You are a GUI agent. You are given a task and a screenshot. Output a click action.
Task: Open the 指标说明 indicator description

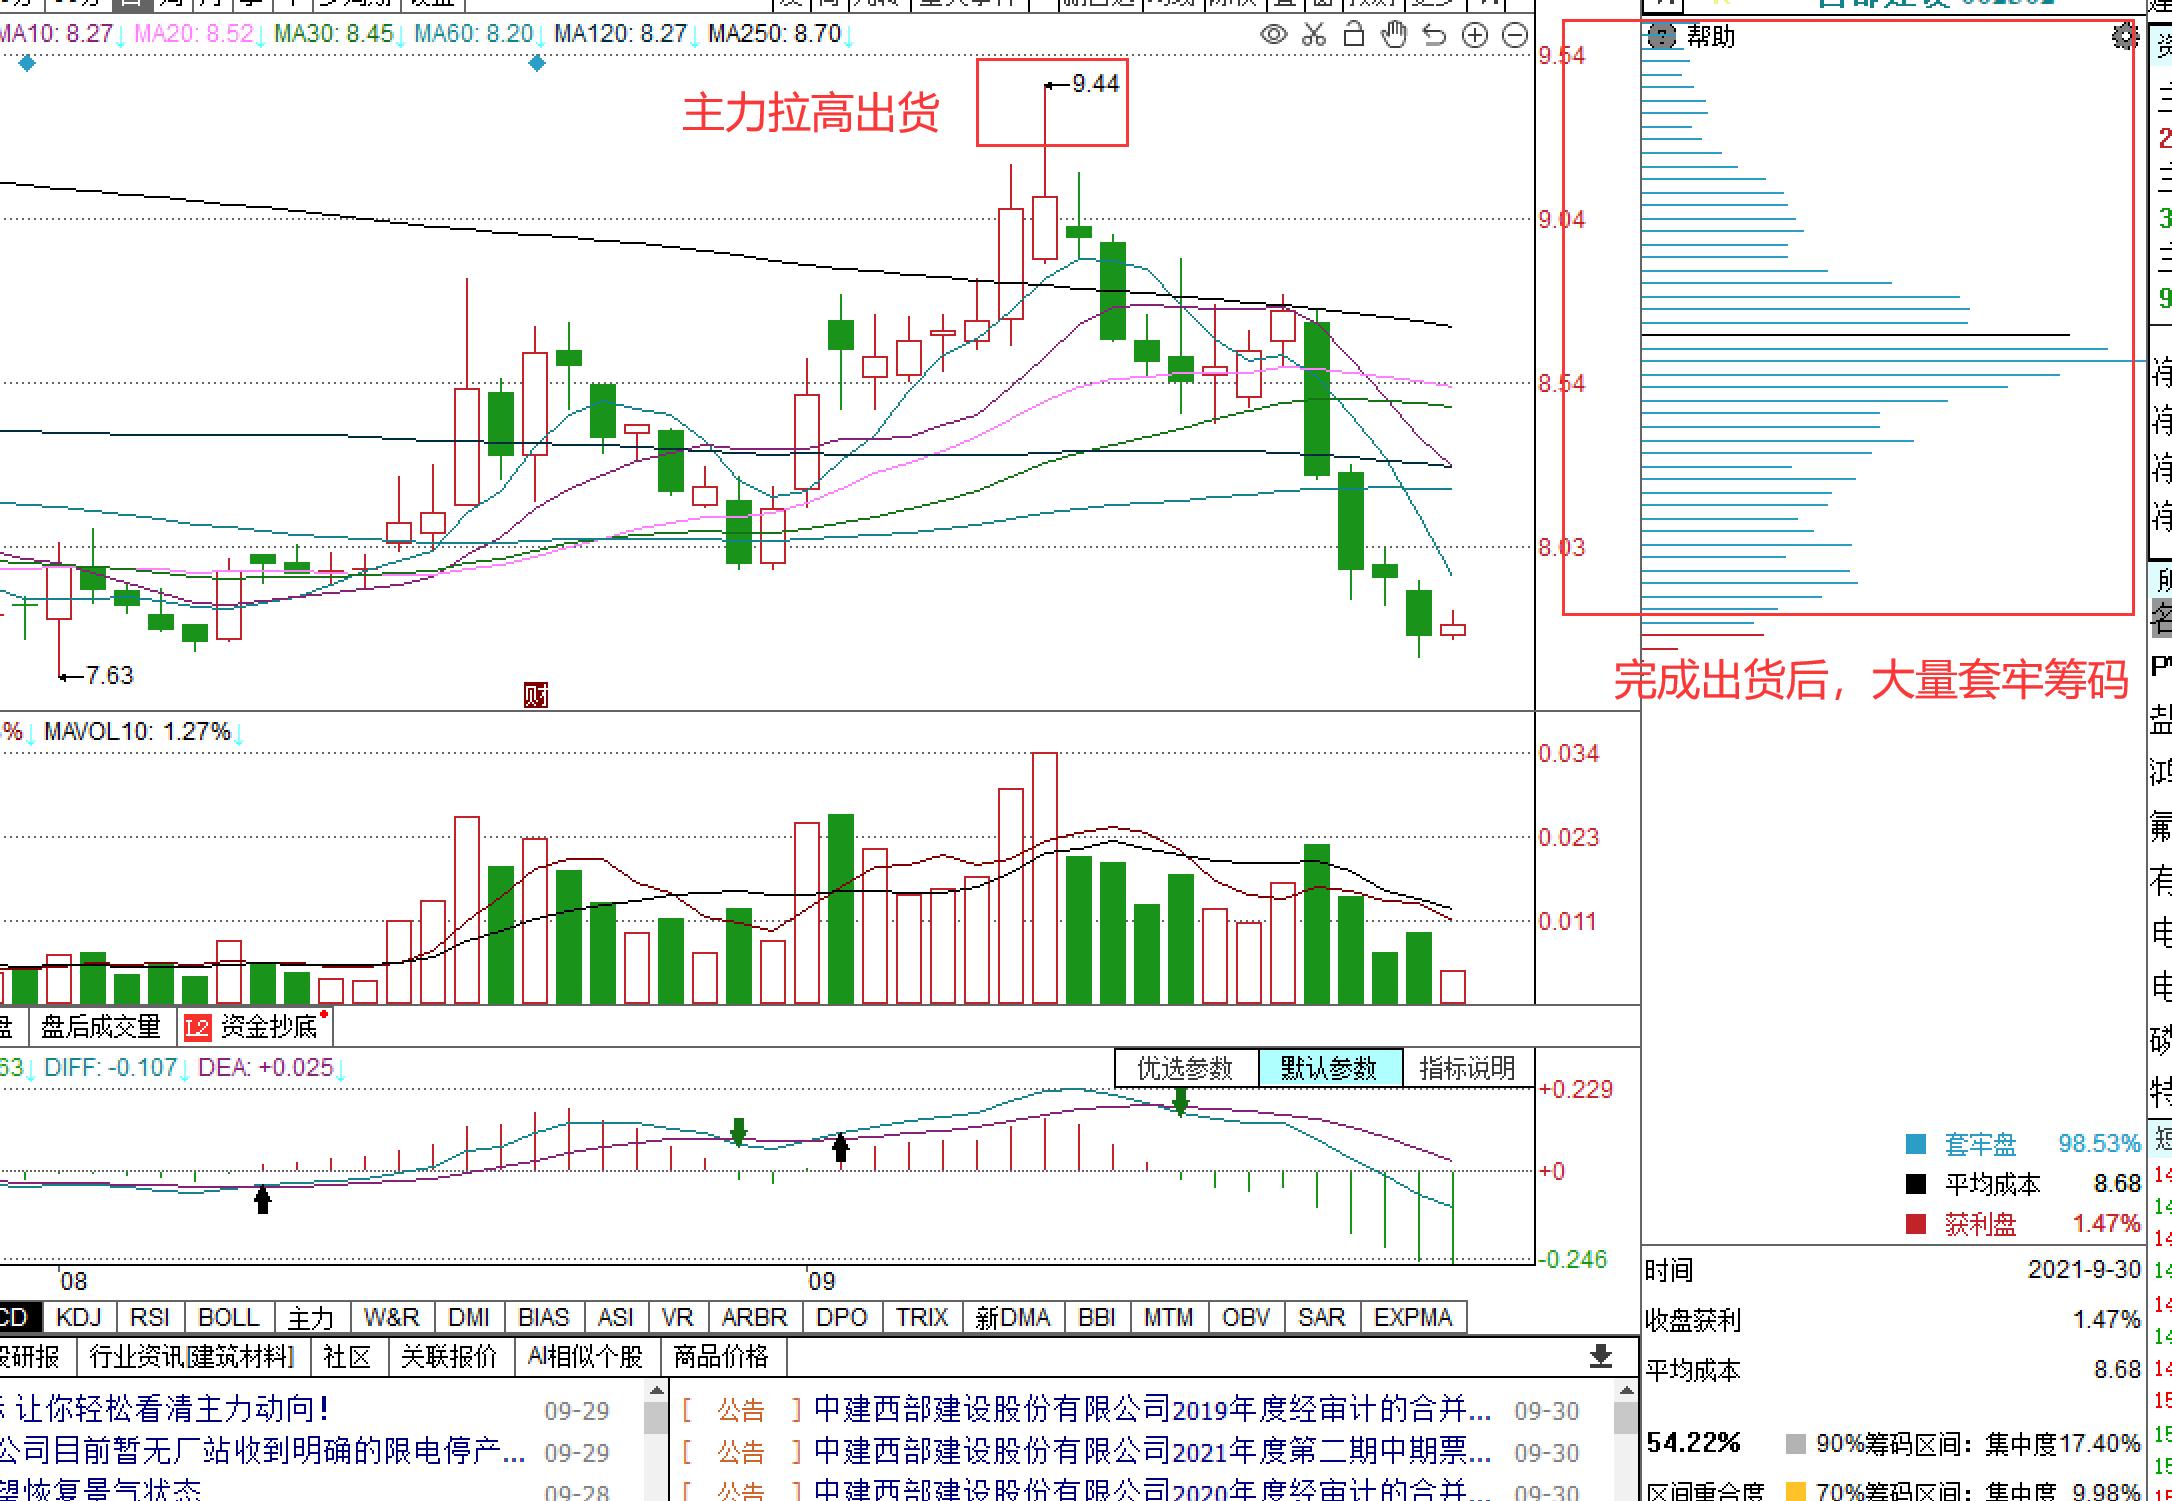point(1467,1068)
